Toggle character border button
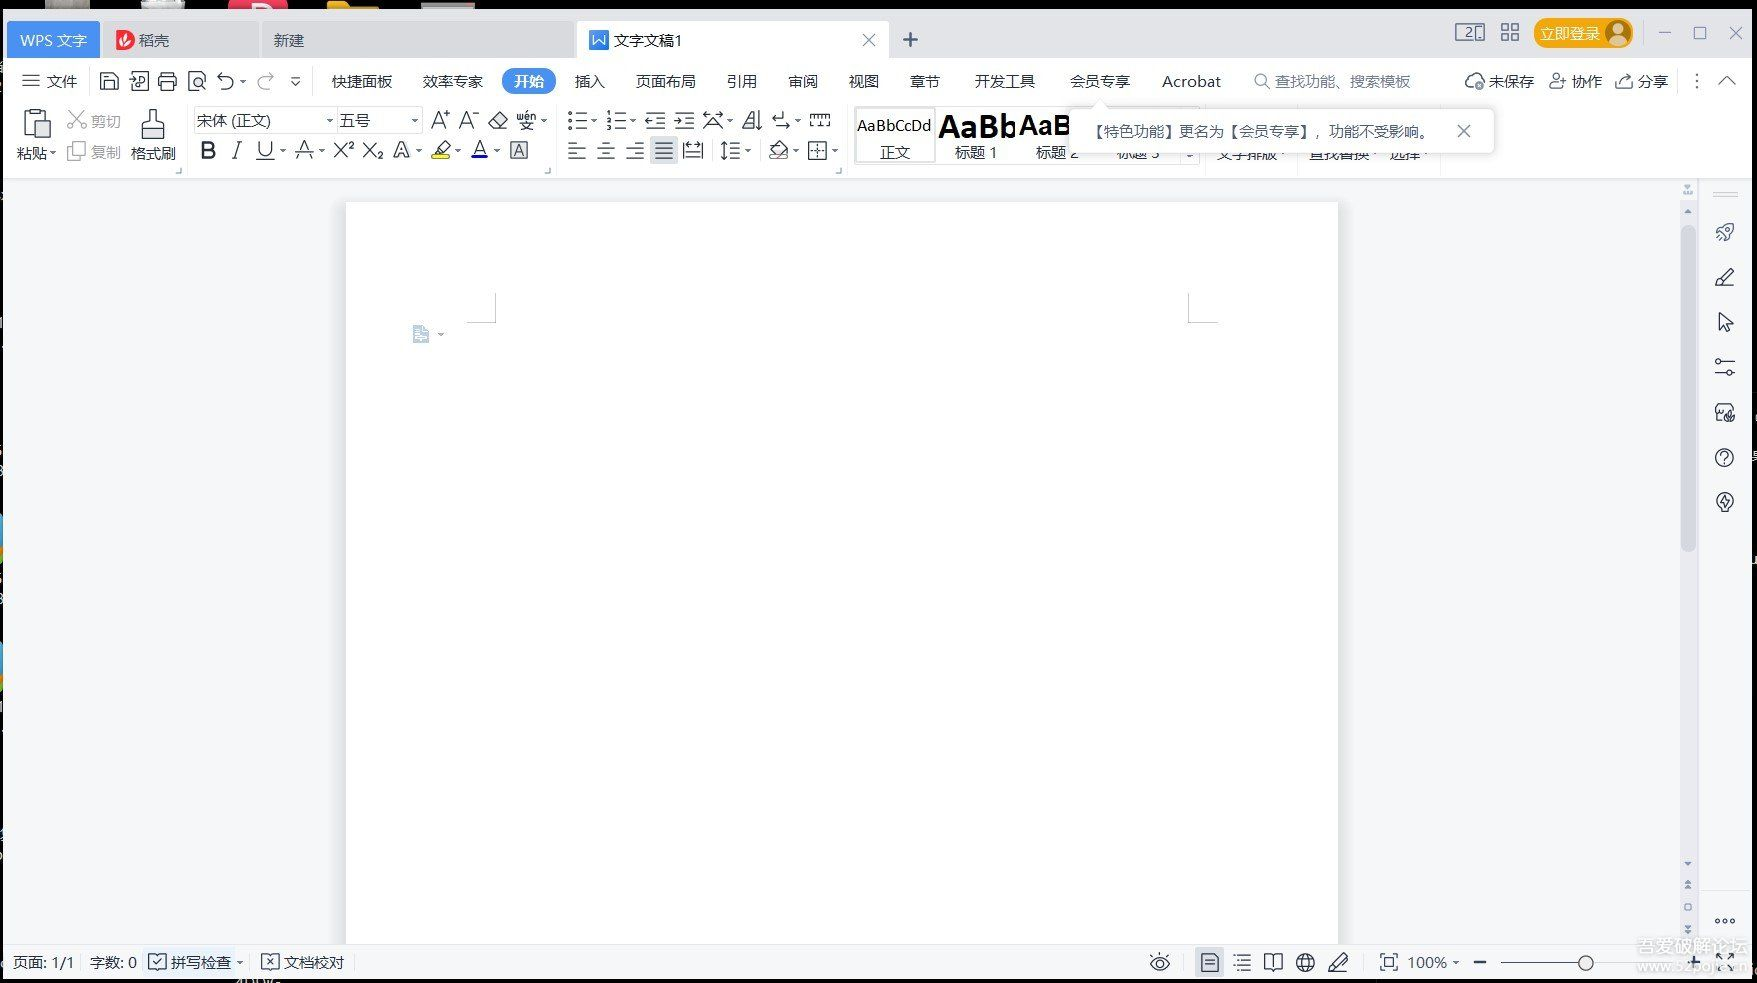Screen dimensions: 1757x983 519,151
